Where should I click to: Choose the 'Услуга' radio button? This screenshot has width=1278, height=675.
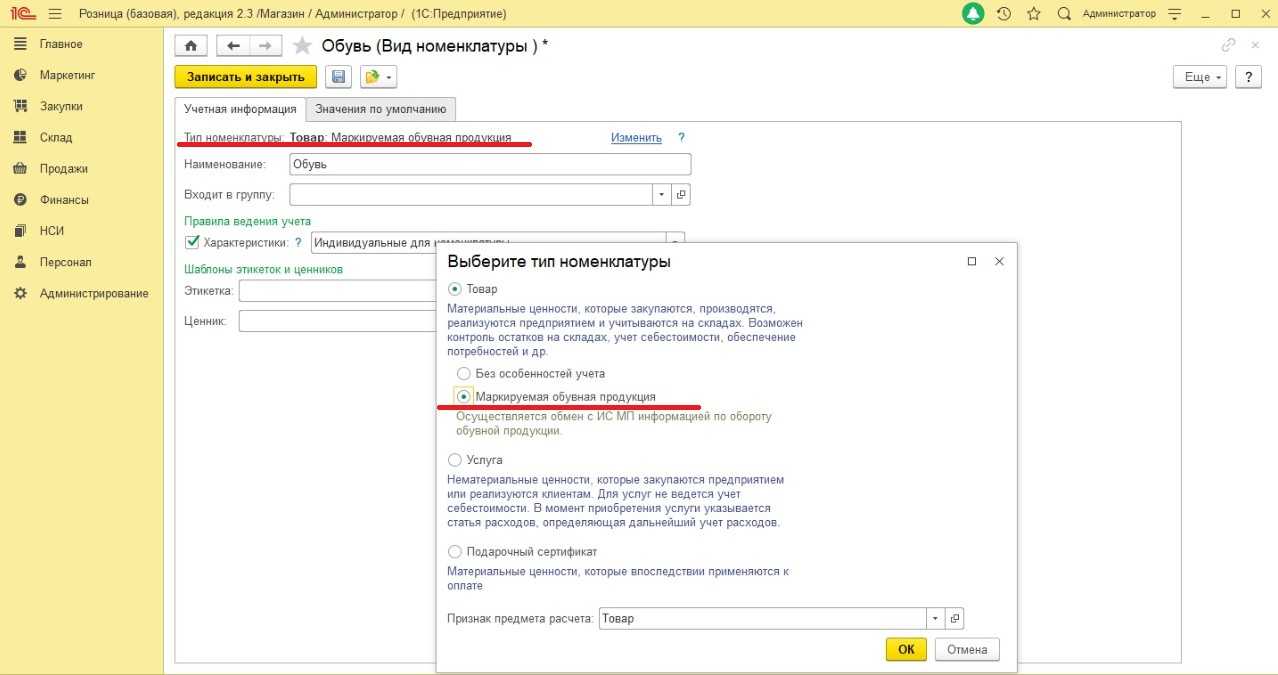[x=455, y=460]
